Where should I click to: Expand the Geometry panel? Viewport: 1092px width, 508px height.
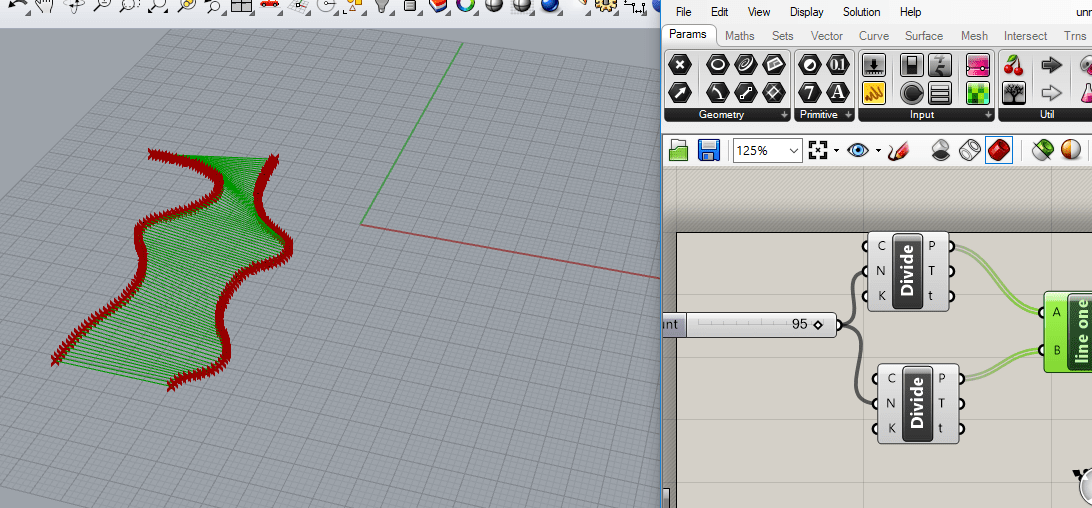(x=784, y=115)
